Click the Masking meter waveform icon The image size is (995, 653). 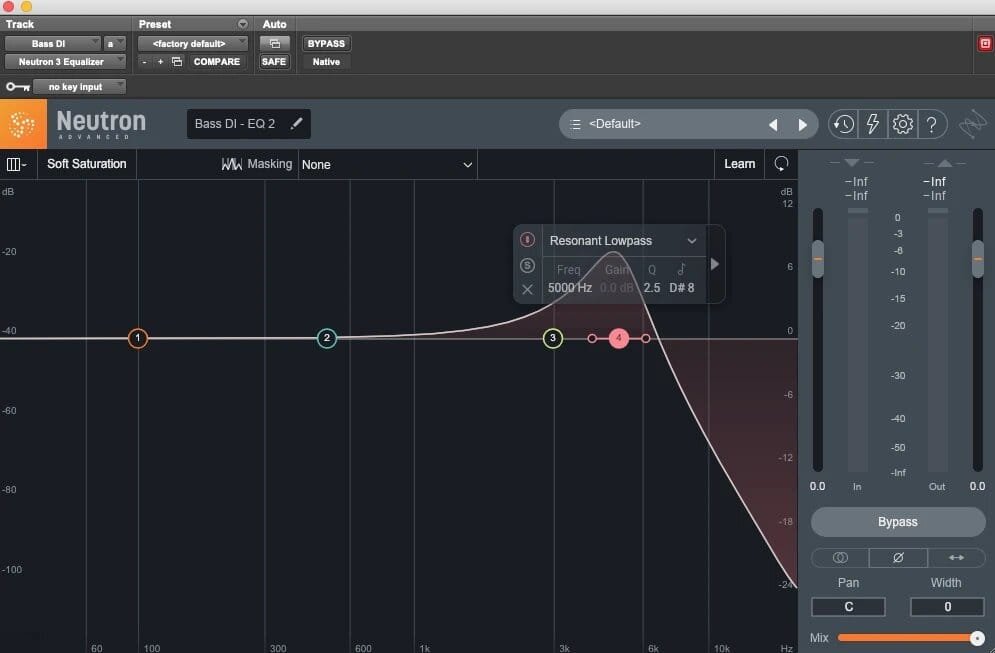pyautogui.click(x=232, y=164)
